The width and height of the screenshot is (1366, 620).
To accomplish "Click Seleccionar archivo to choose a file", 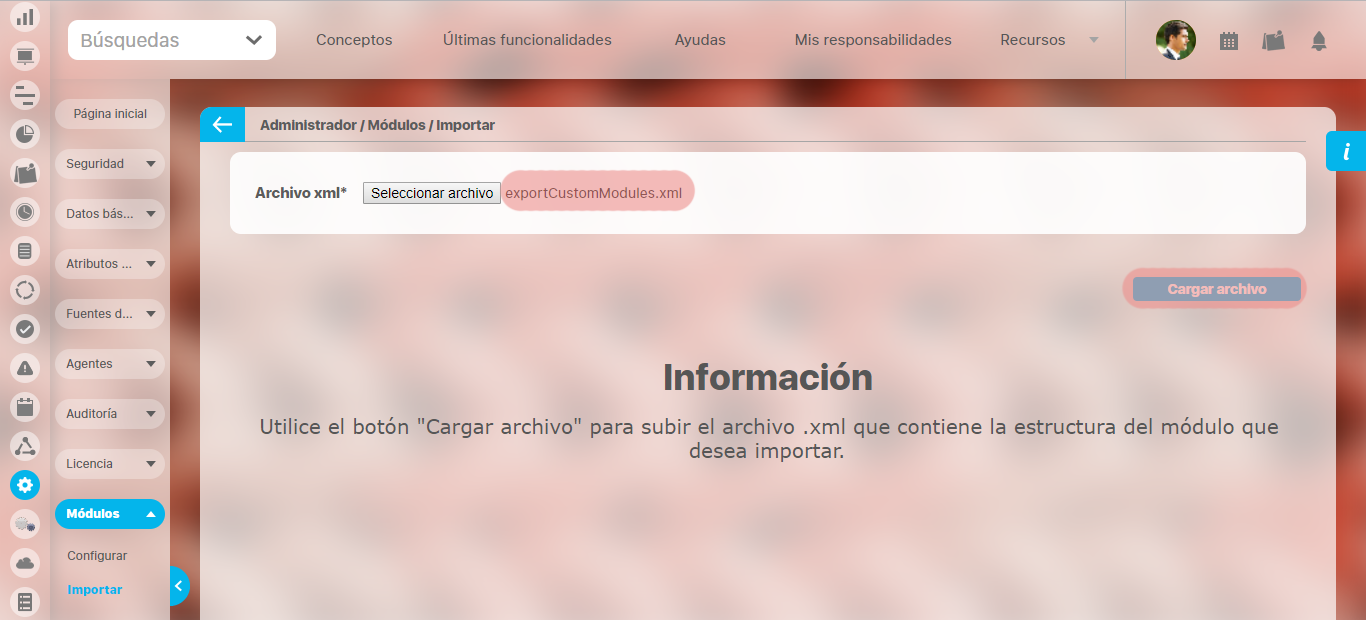I will 432,193.
